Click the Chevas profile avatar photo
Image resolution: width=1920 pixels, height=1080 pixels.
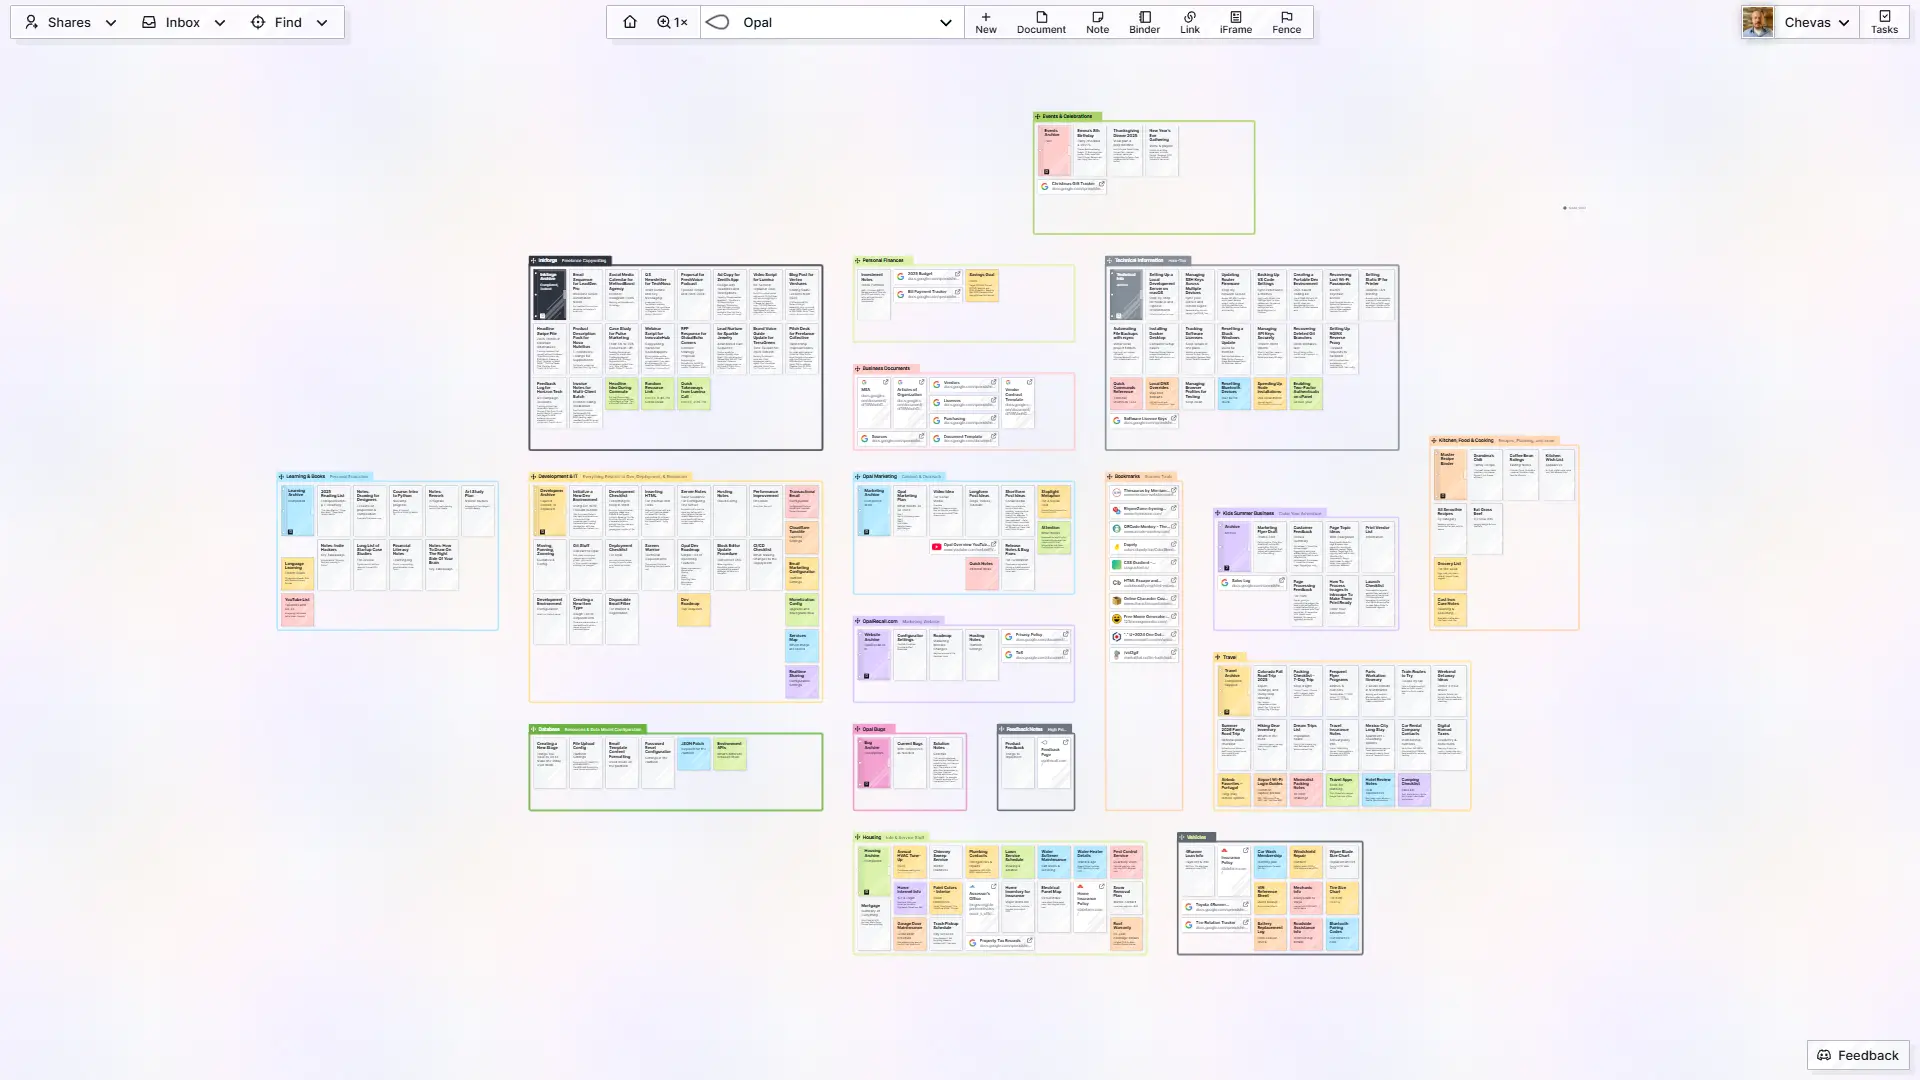(1757, 22)
